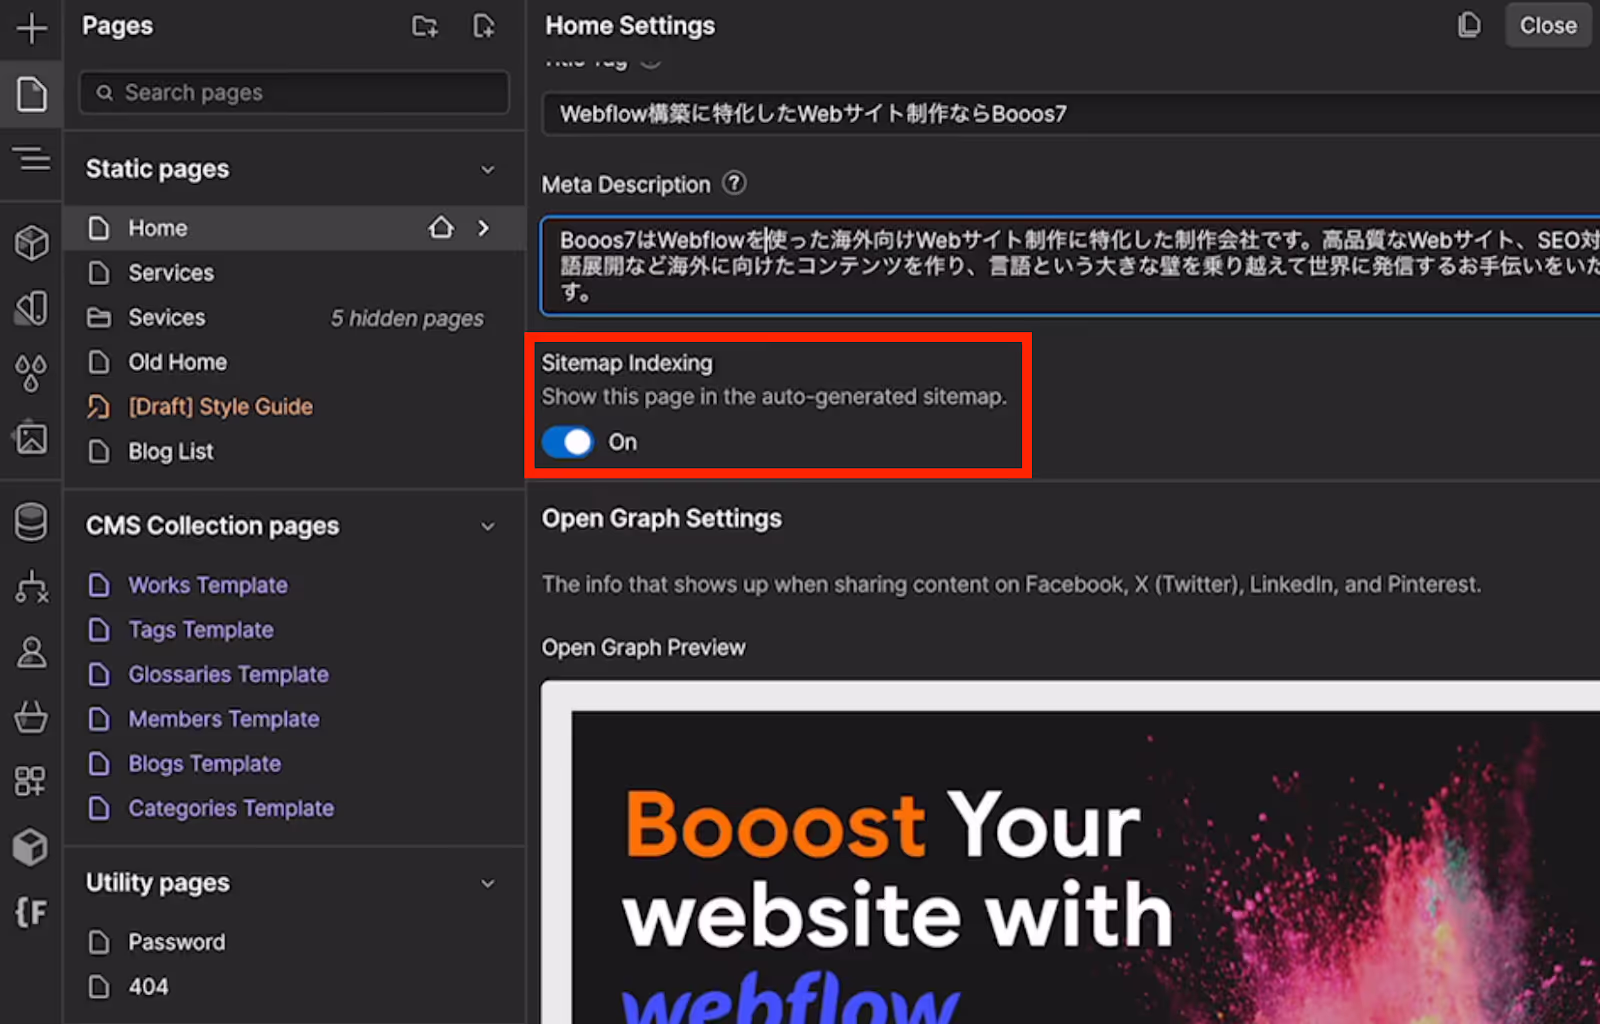Open the 3D box icon in sidebar
The width and height of the screenshot is (1600, 1024).
(31, 847)
